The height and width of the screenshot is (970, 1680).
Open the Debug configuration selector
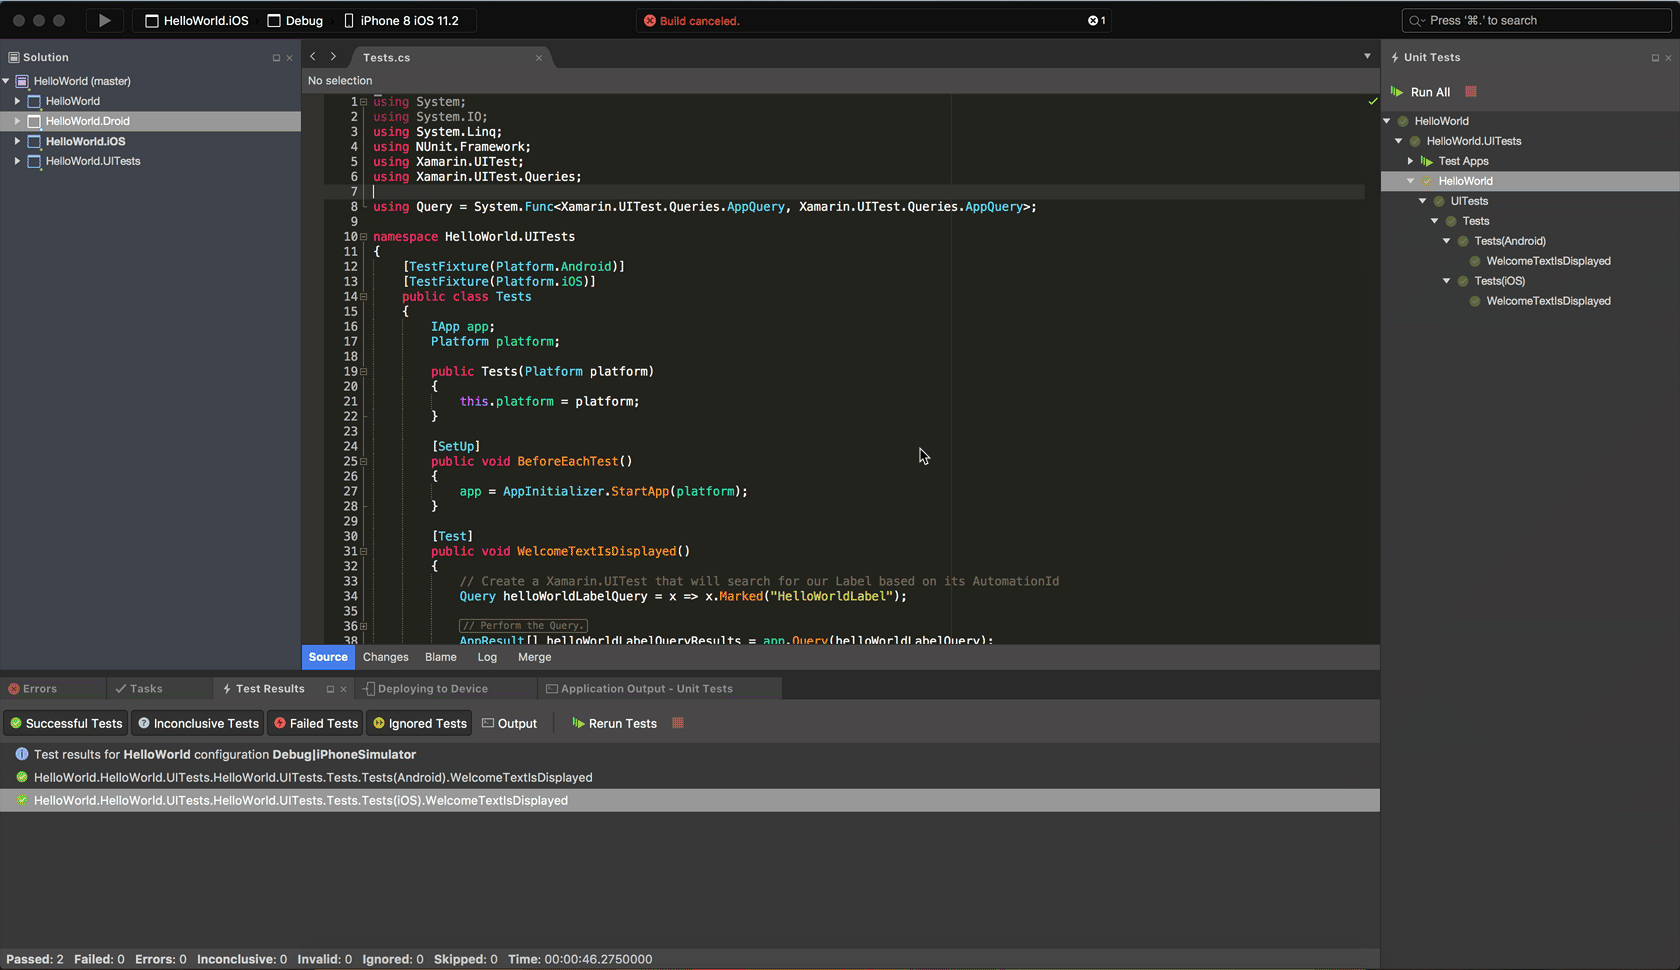(296, 21)
